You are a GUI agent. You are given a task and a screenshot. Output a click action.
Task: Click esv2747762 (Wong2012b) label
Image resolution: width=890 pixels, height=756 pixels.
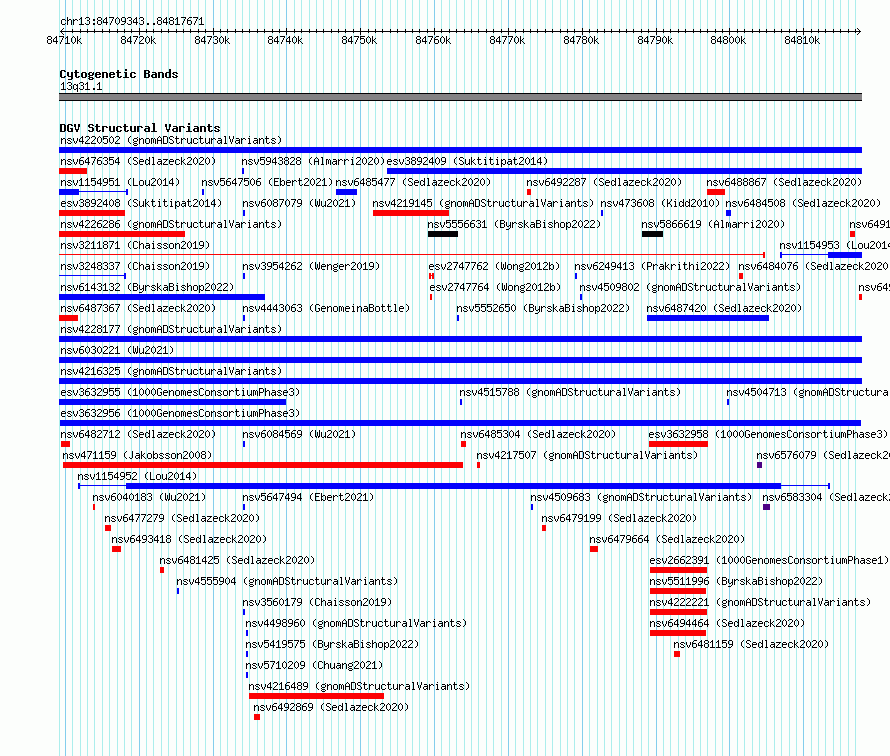coord(494,266)
